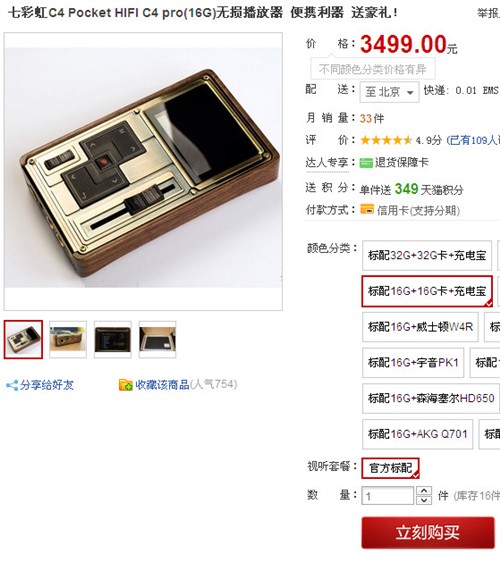The image size is (500, 562).
Task: Click the share-to-friends icon
Action: [x=12, y=386]
